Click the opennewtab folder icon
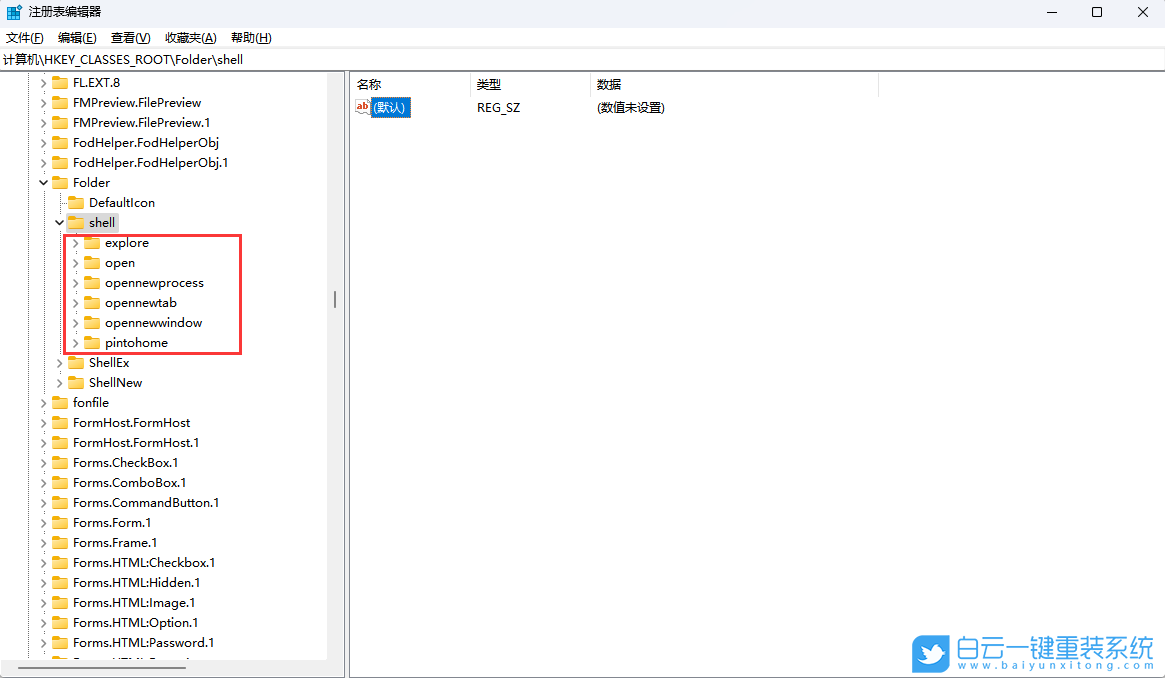 click(91, 302)
